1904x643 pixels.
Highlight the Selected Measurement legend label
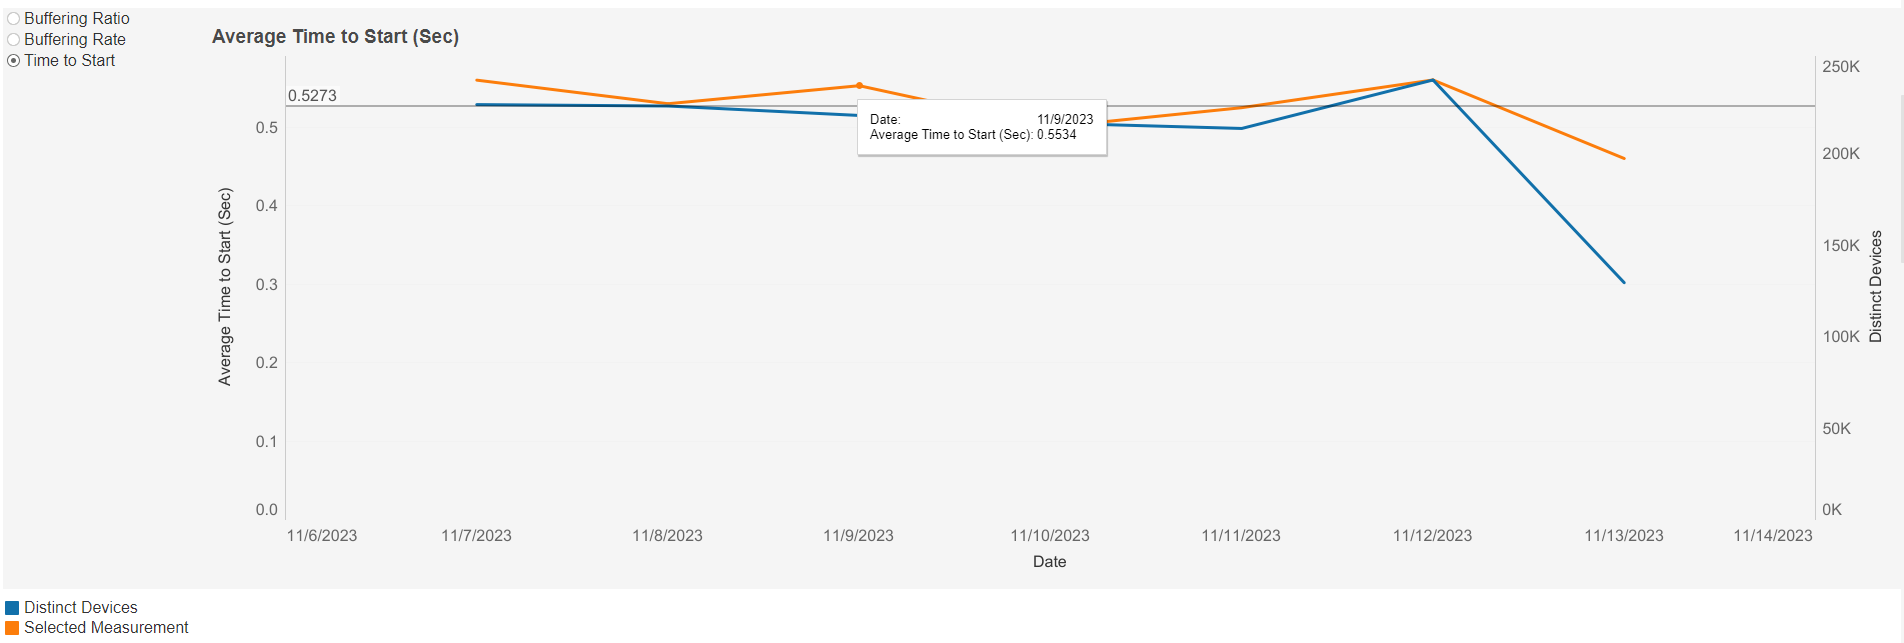[x=106, y=628]
